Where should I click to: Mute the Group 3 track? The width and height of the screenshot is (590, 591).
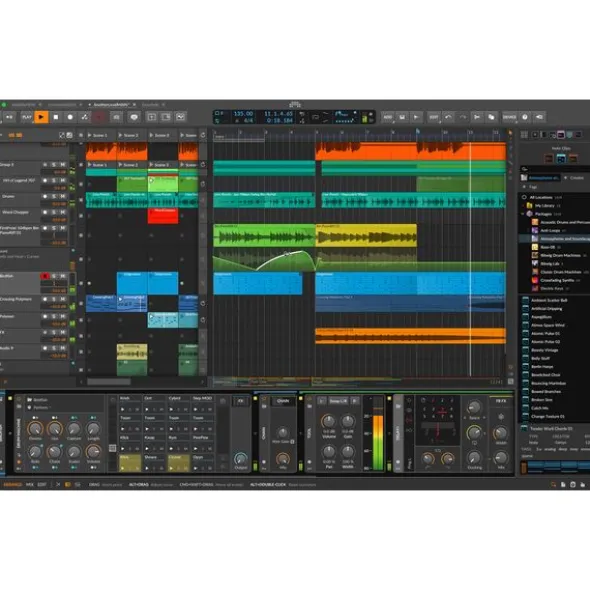63,165
